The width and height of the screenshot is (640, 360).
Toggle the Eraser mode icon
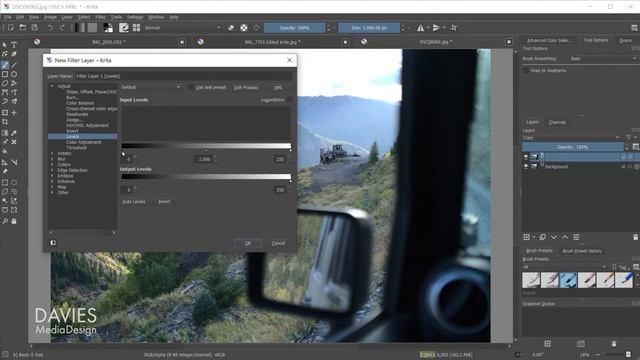[231, 28]
